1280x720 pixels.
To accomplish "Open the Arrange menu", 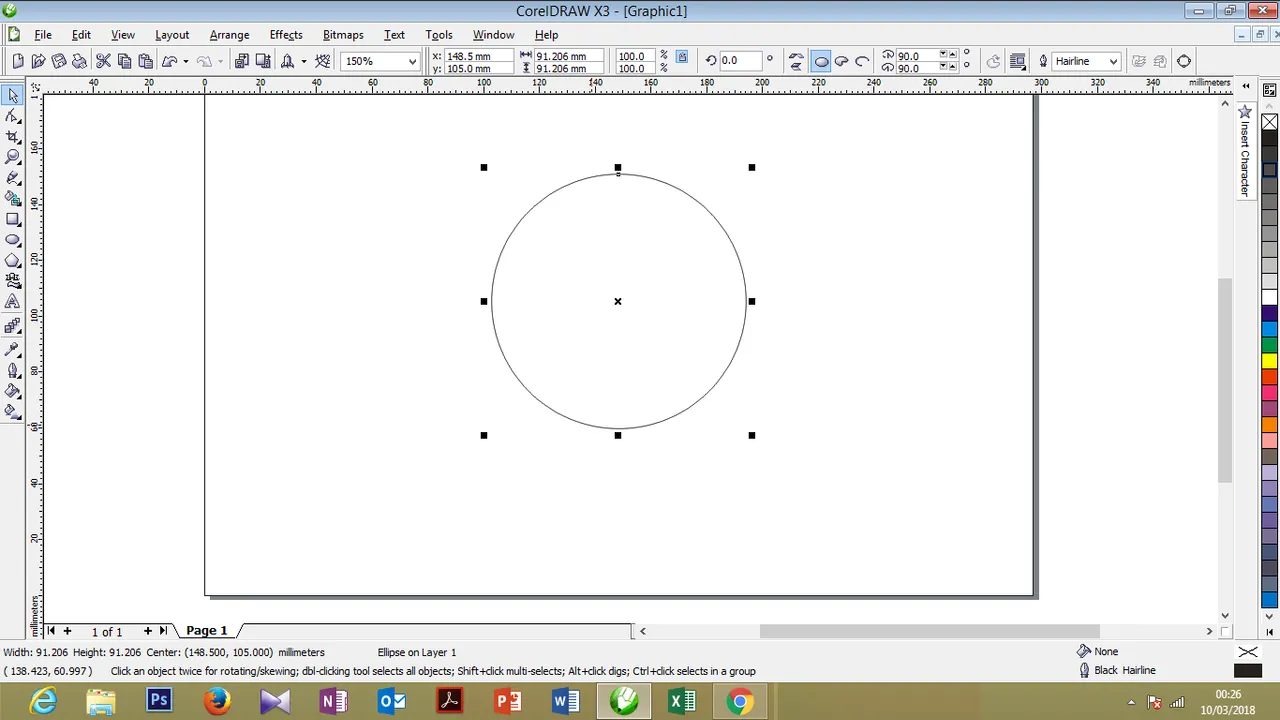I will point(229,35).
